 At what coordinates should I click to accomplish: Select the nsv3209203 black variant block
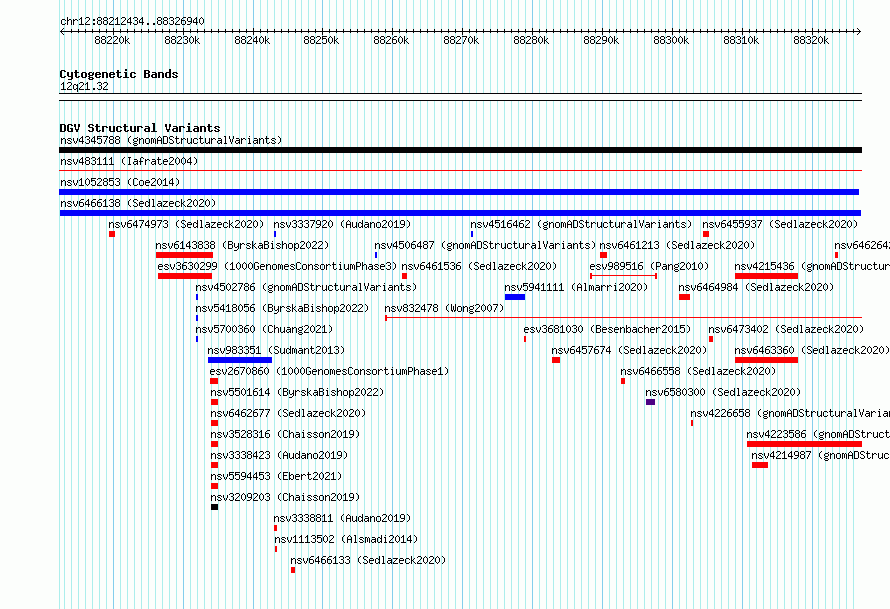pyautogui.click(x=215, y=507)
